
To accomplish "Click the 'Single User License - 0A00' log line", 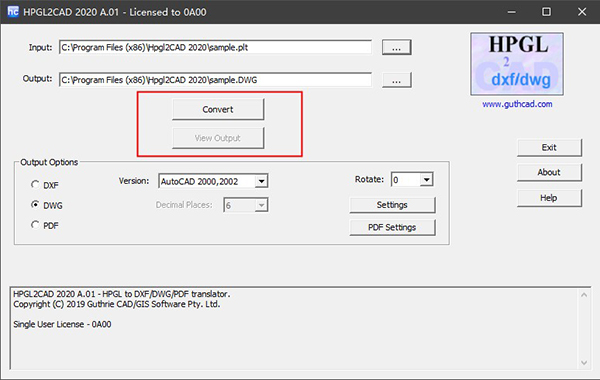I will coord(62,325).
